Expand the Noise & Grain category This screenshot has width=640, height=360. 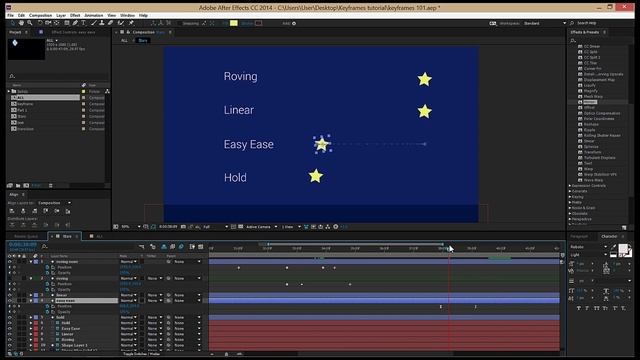click(x=570, y=208)
